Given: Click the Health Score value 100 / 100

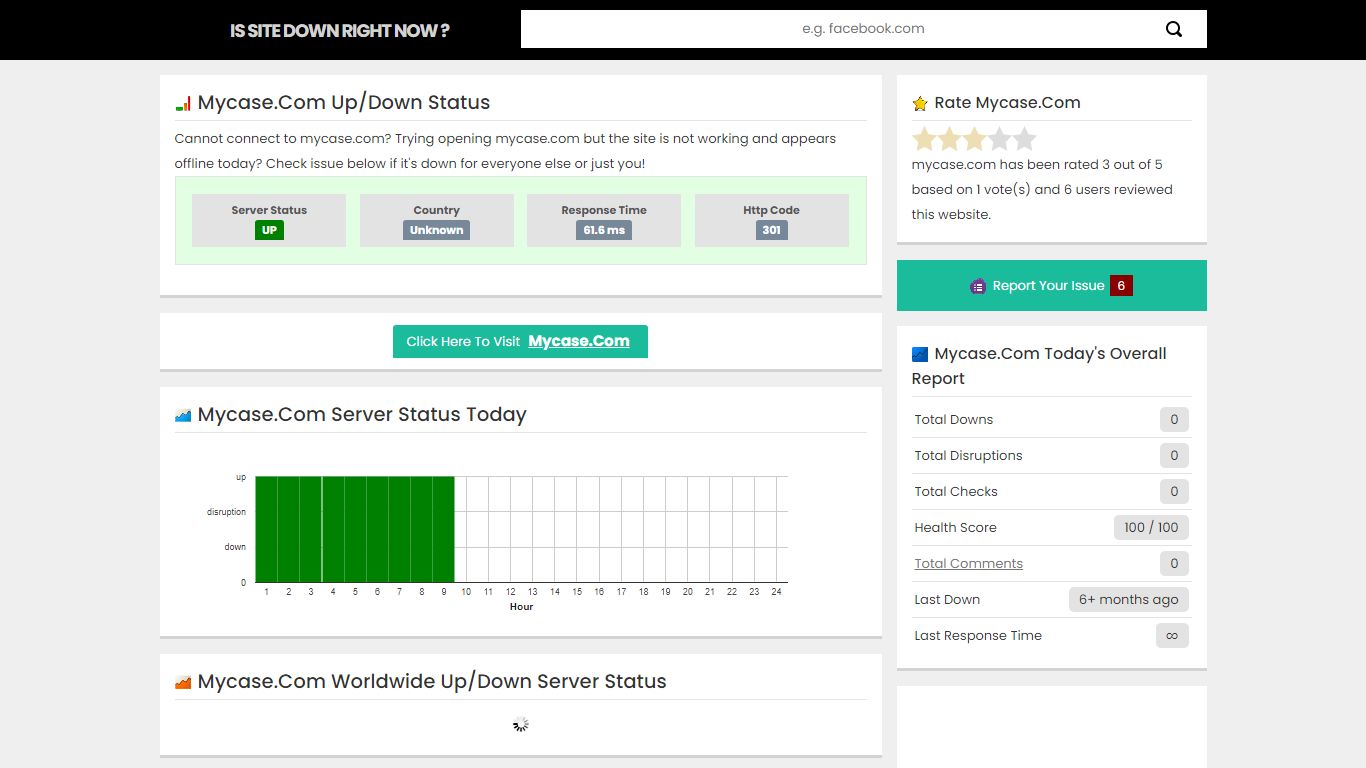Looking at the screenshot, I should click(1151, 528).
